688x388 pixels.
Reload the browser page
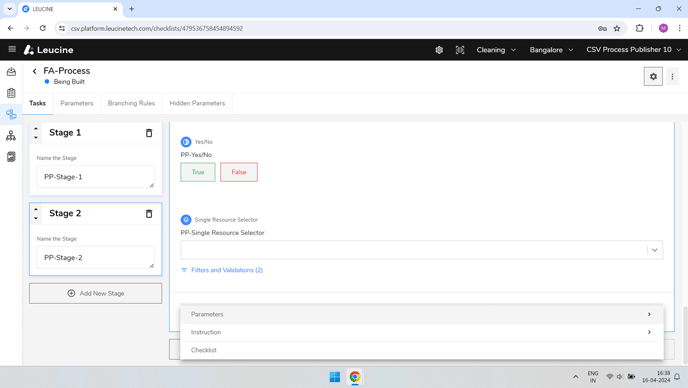43,28
